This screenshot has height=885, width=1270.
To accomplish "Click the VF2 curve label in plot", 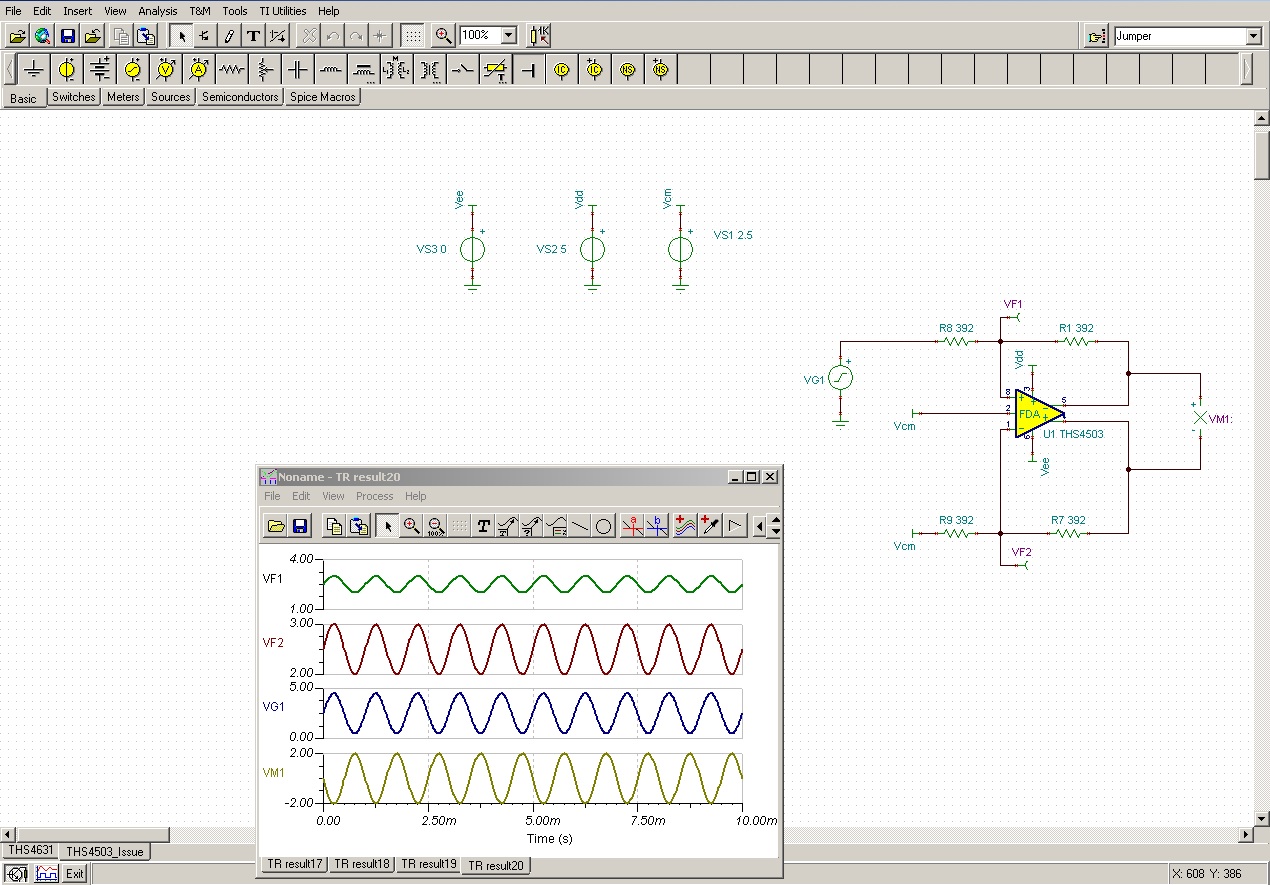I will [273, 643].
